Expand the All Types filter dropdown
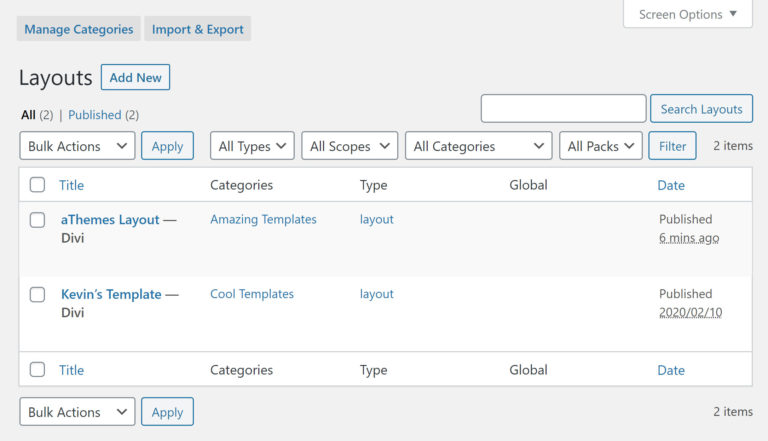The image size is (768, 441). pos(252,146)
